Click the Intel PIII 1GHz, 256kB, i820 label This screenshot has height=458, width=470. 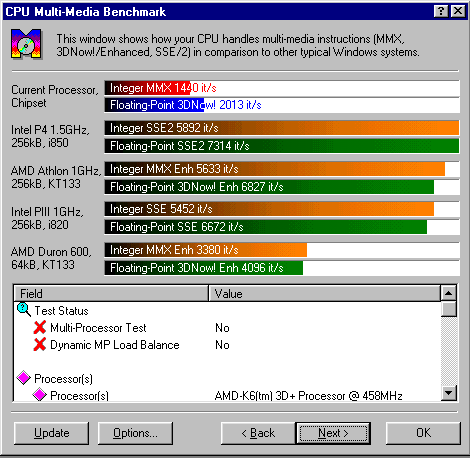[x=47, y=218]
